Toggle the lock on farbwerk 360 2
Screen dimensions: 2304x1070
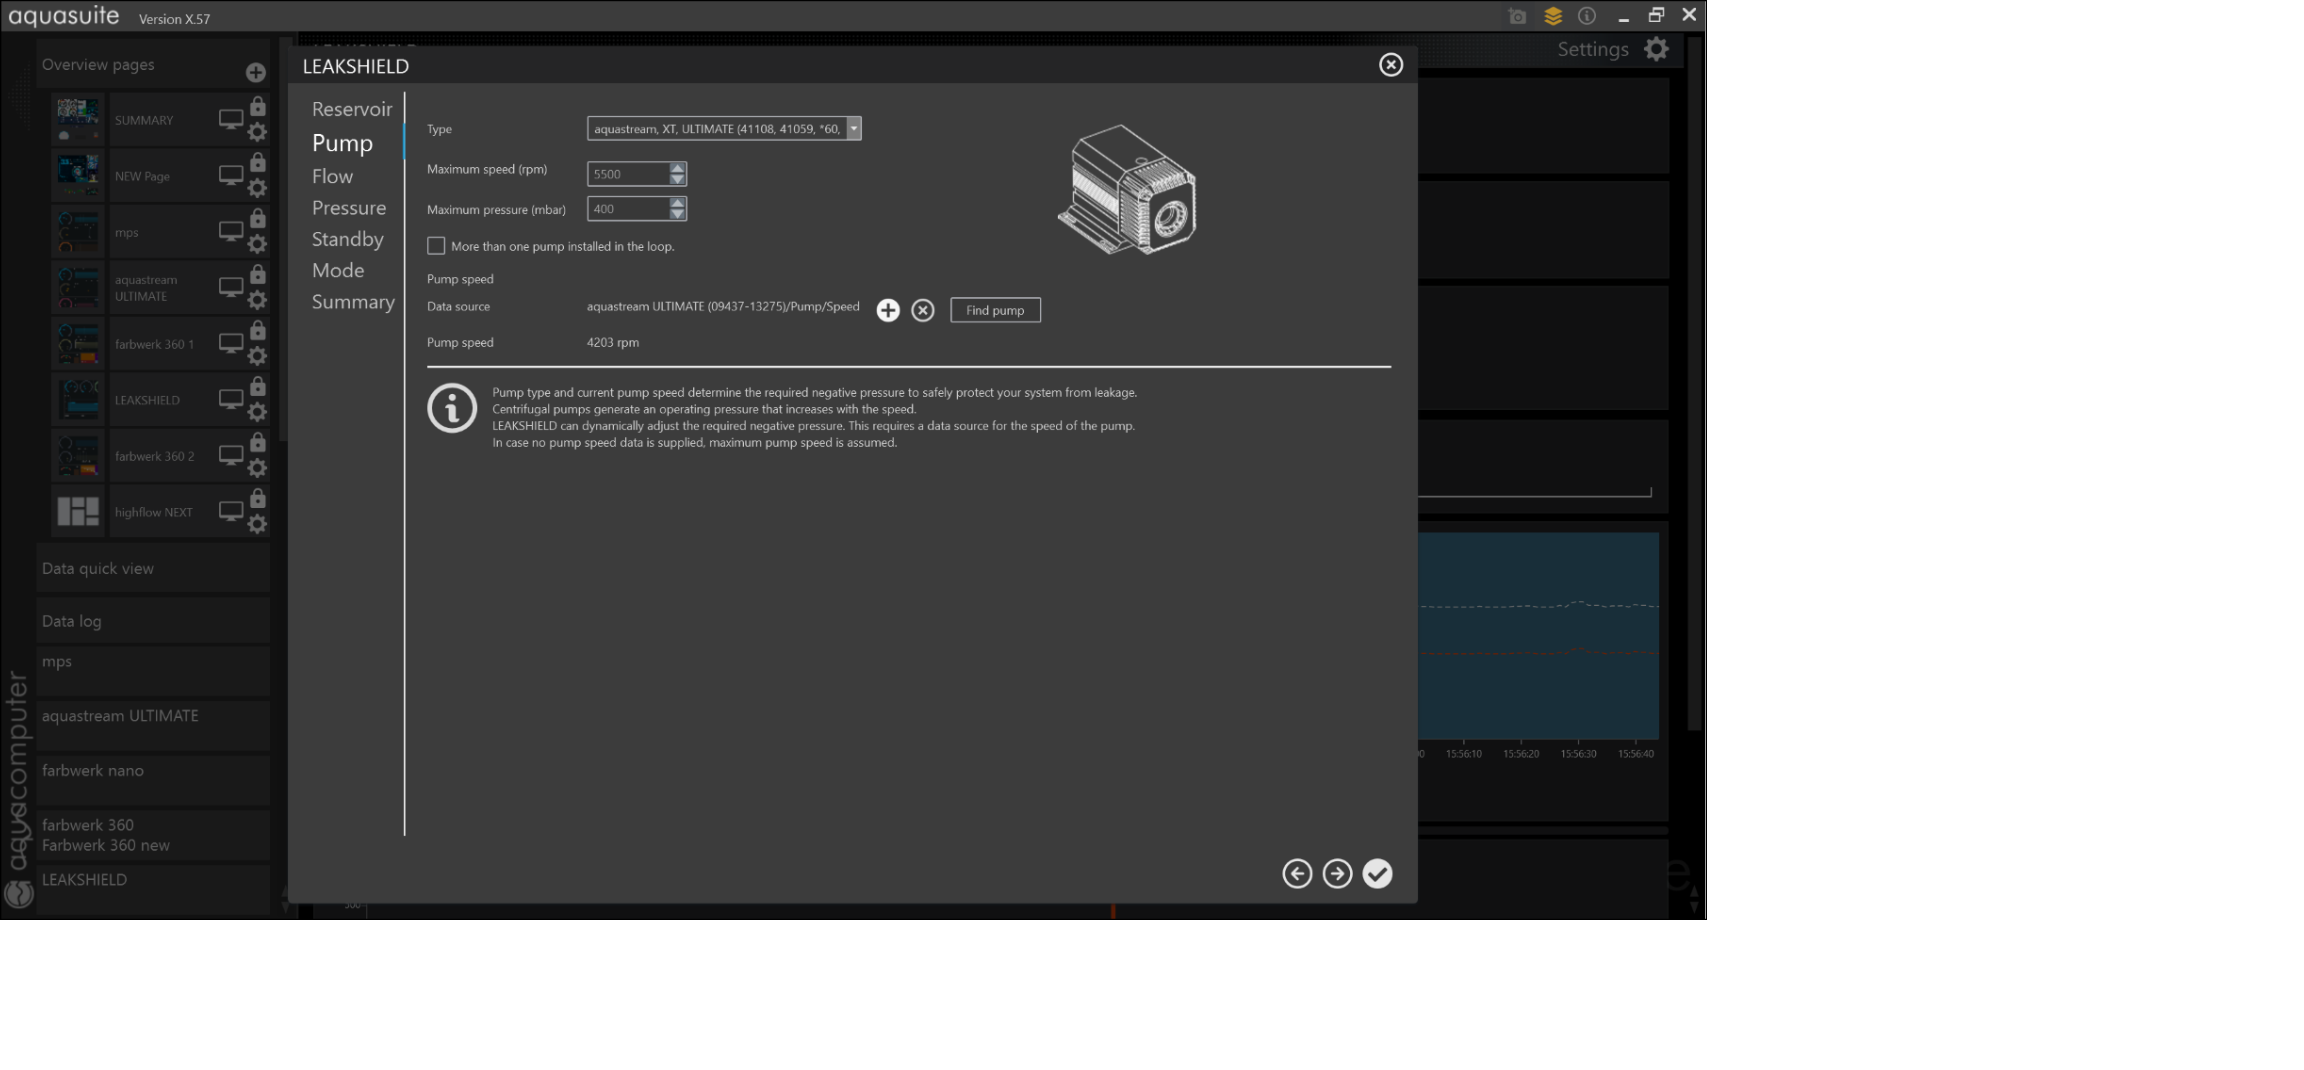click(258, 442)
